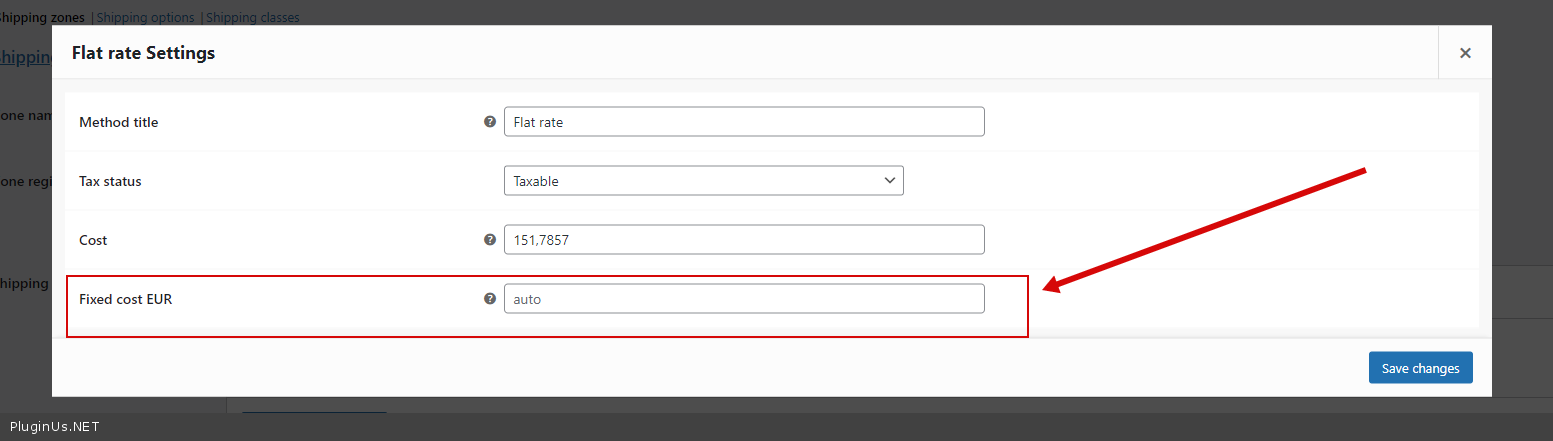Click the help icon beside Cost field
This screenshot has height=441, width=1553.
[490, 240]
